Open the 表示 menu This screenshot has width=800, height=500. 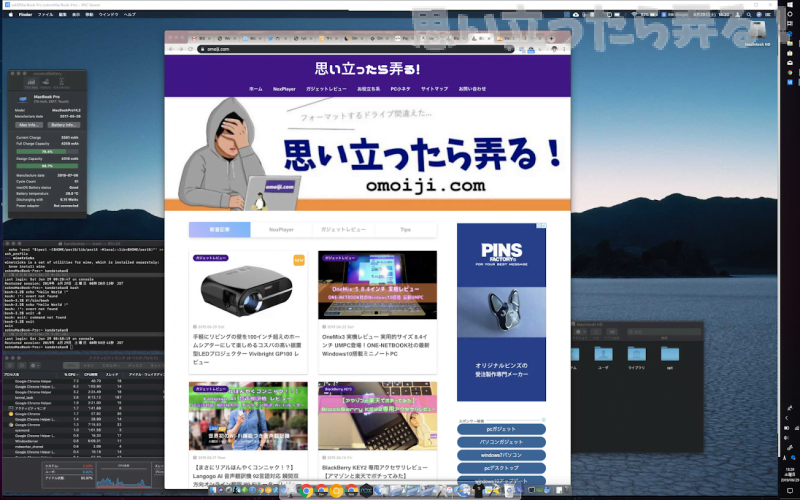tap(76, 14)
